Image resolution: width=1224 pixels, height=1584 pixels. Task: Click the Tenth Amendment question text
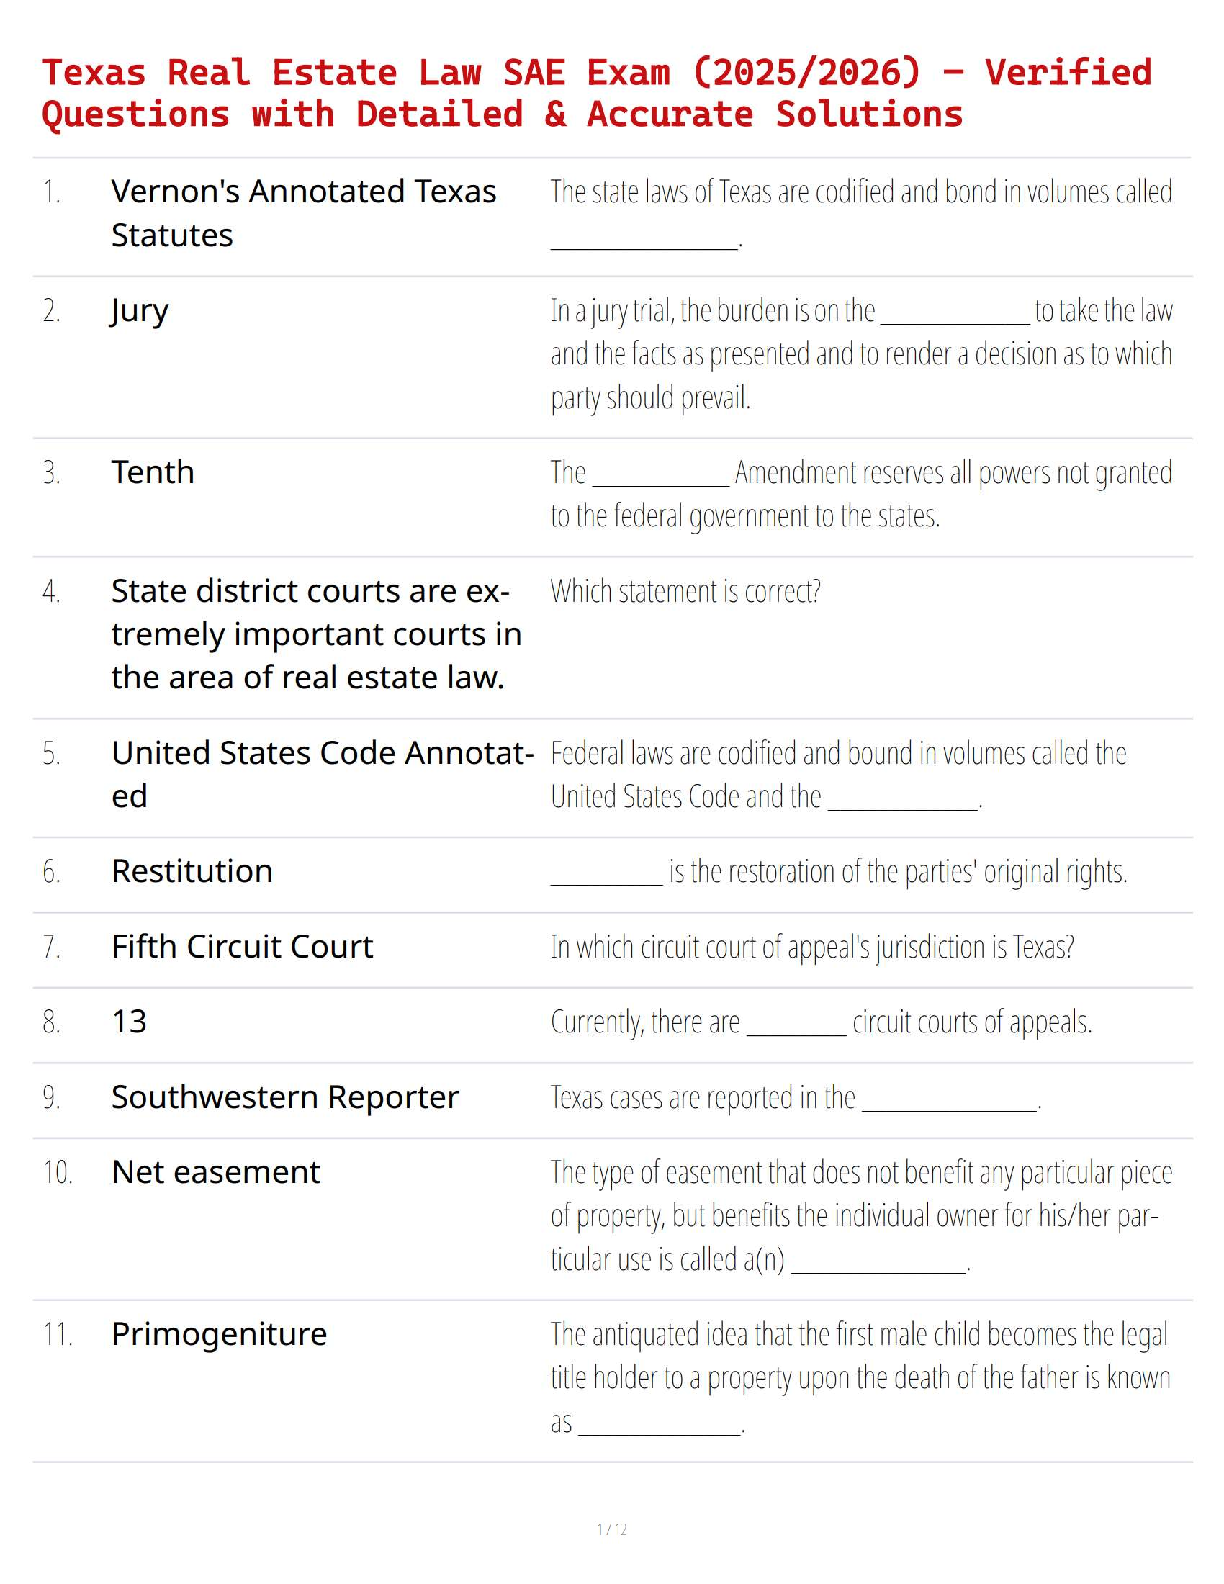click(860, 494)
